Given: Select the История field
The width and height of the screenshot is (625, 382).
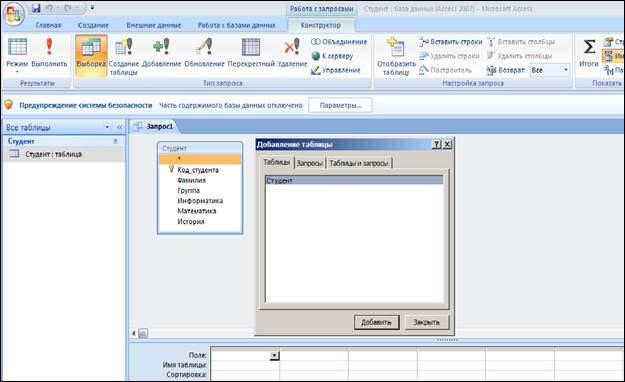Looking at the screenshot, I should 191,221.
